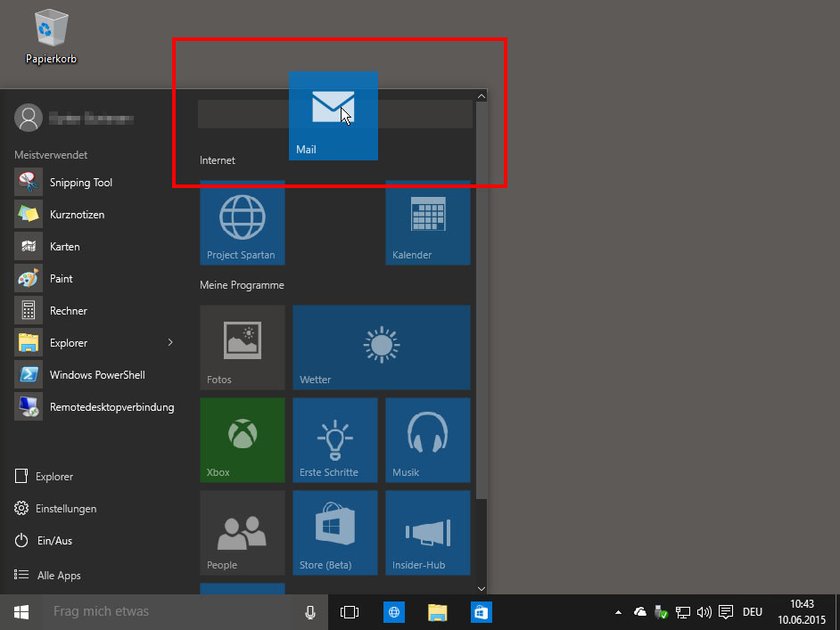Image resolution: width=840 pixels, height=630 pixels.
Task: Open Project Spartan globe icon on taskbar
Action: 394,612
